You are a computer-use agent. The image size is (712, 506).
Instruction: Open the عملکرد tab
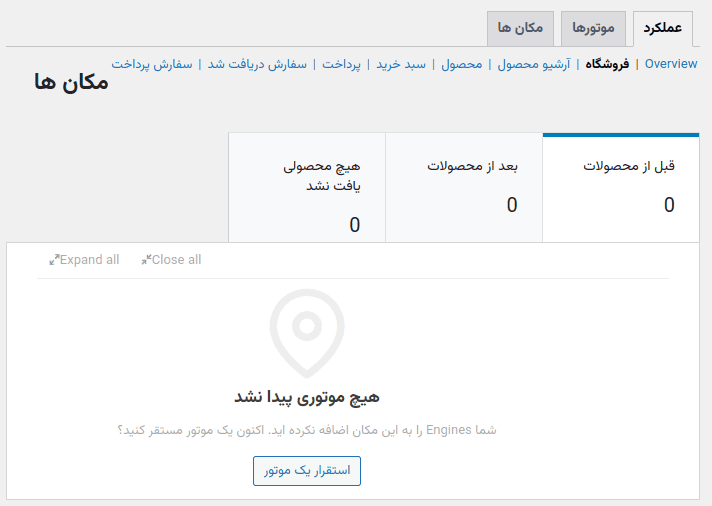click(663, 29)
